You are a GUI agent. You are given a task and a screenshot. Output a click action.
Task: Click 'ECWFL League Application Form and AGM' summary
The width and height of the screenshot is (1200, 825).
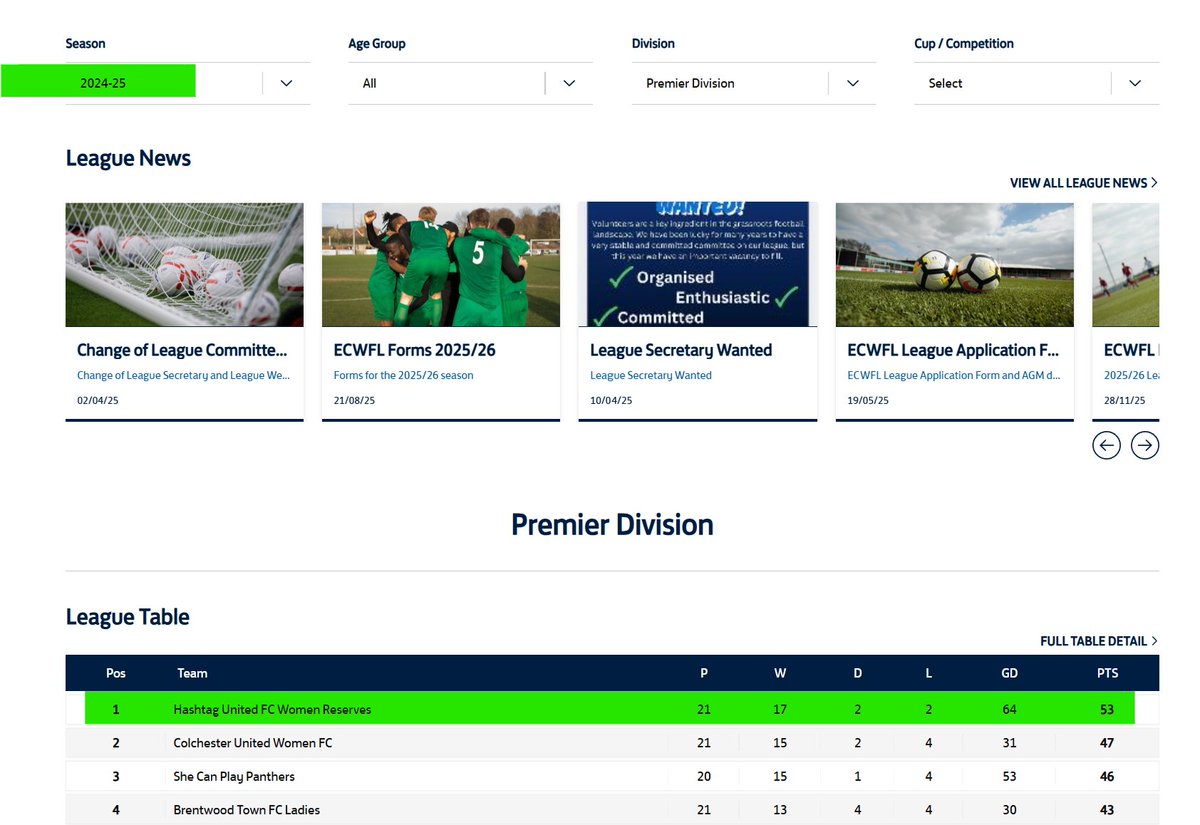click(954, 376)
